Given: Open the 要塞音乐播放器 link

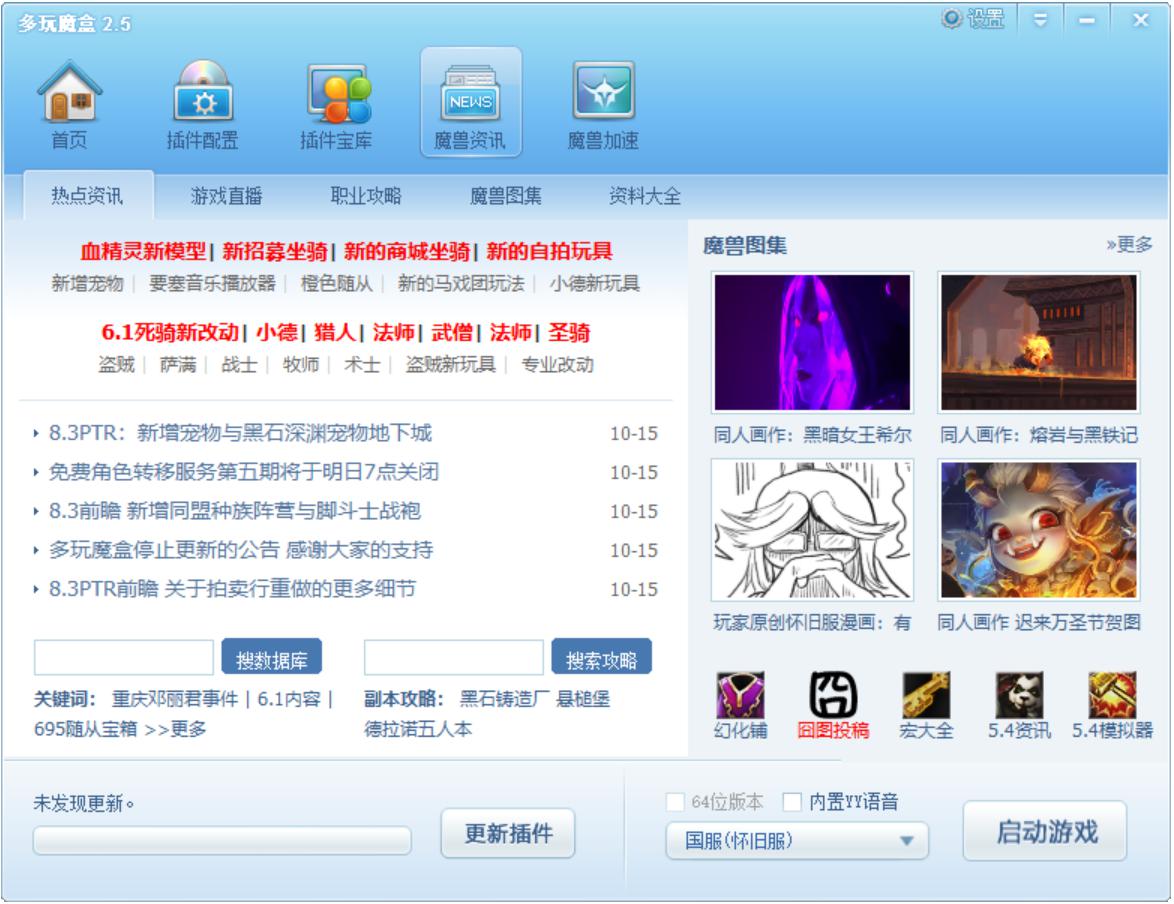Looking at the screenshot, I should pos(213,283).
